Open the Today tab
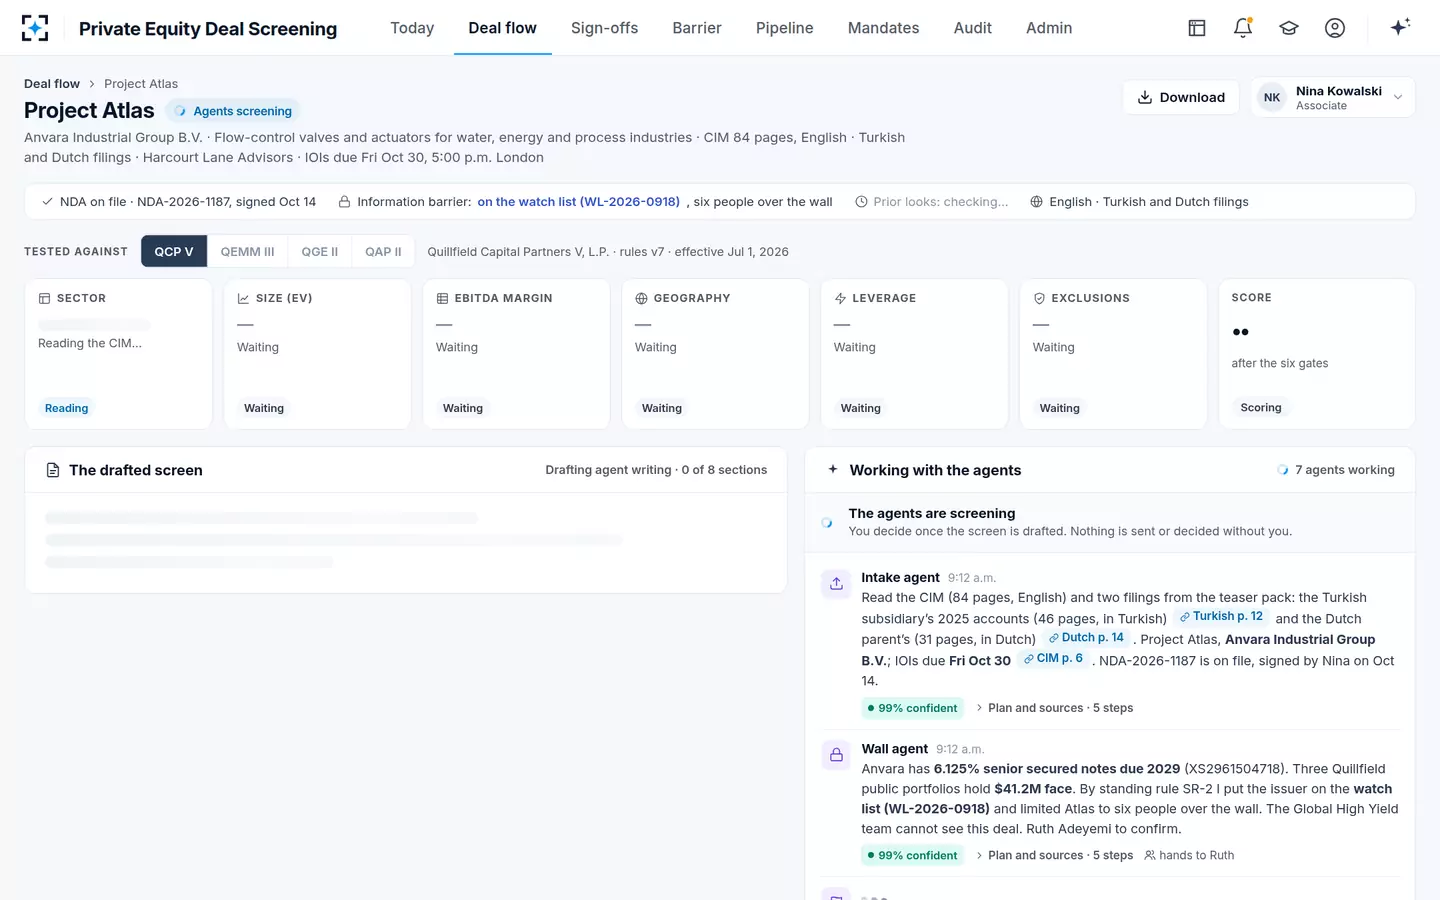This screenshot has width=1440, height=900. (x=412, y=28)
